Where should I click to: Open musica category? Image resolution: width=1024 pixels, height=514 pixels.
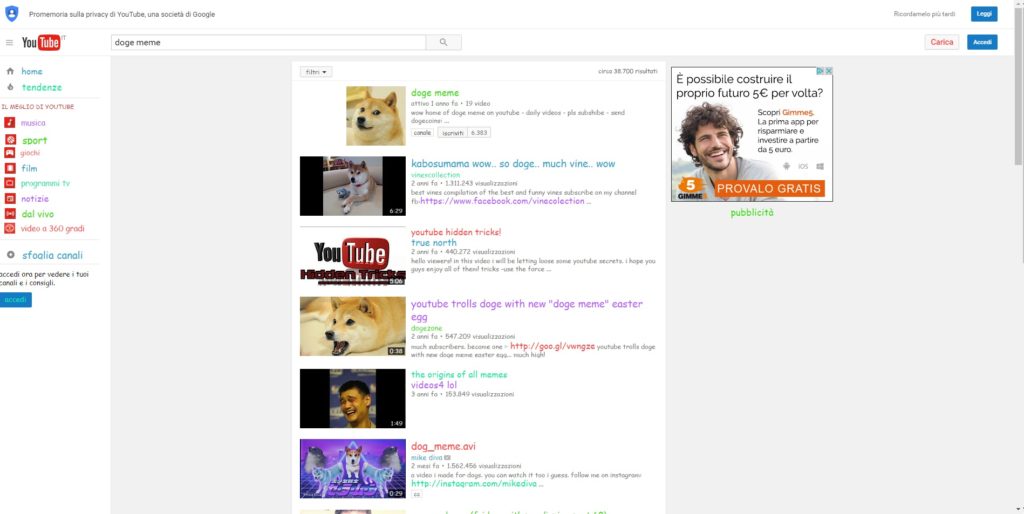tap(33, 123)
